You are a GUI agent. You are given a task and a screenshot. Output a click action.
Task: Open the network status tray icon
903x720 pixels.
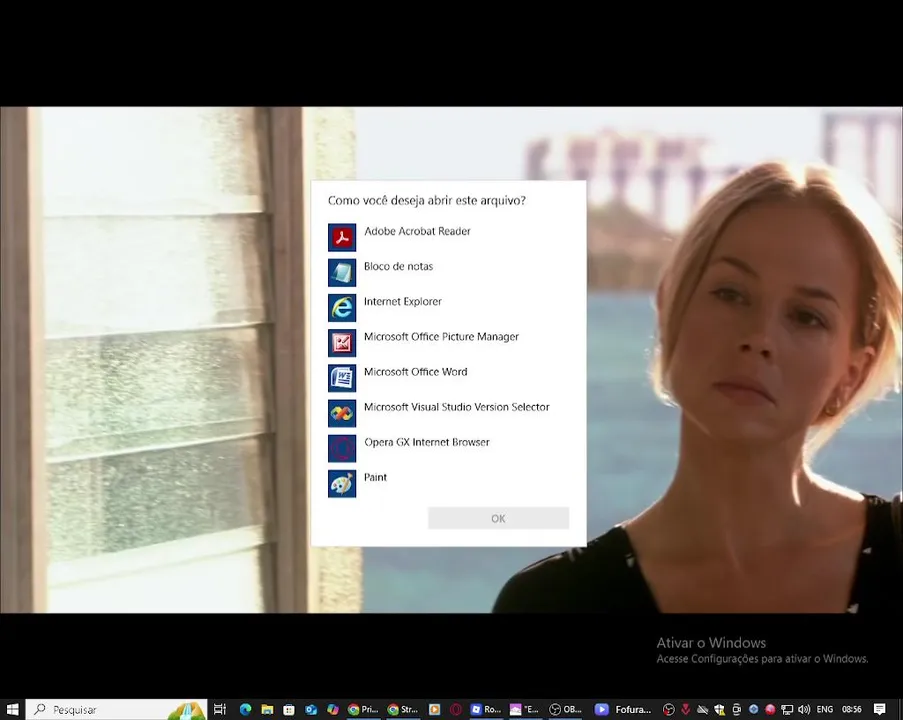click(787, 709)
